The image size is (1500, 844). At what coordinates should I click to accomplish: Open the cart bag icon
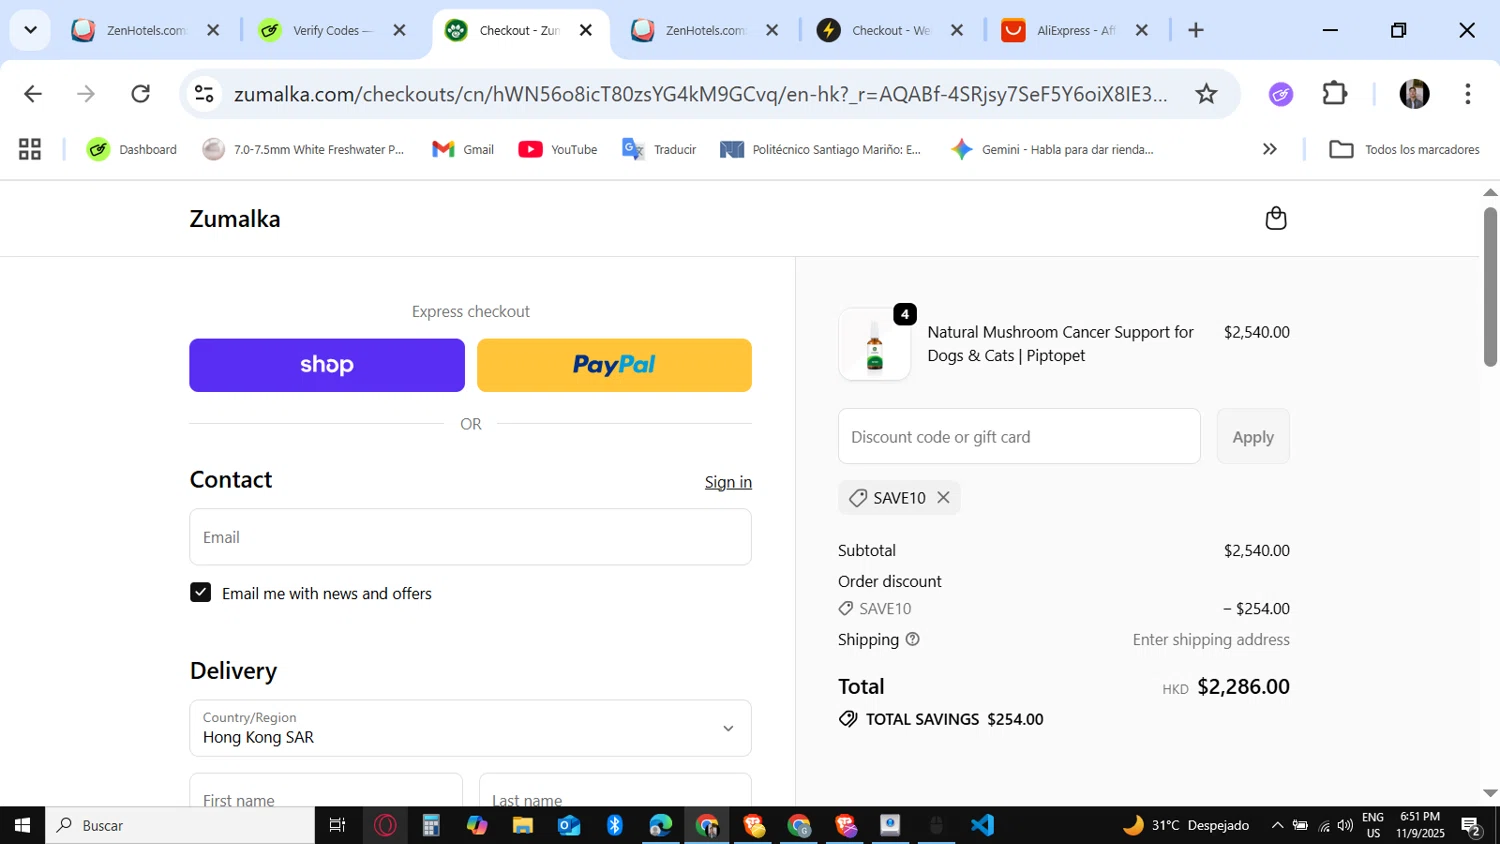pyautogui.click(x=1275, y=218)
